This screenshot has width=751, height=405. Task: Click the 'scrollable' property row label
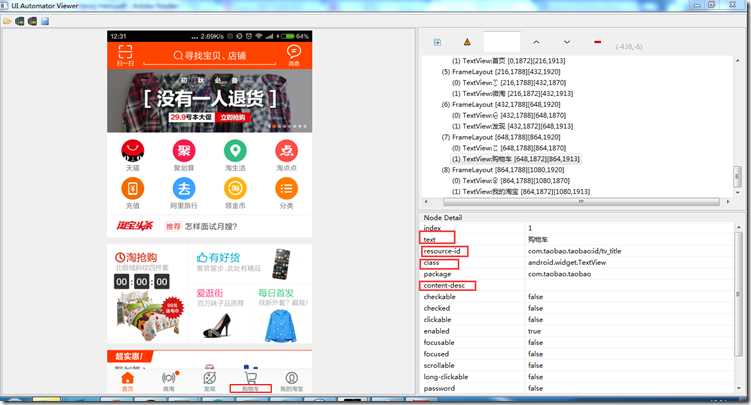439,365
